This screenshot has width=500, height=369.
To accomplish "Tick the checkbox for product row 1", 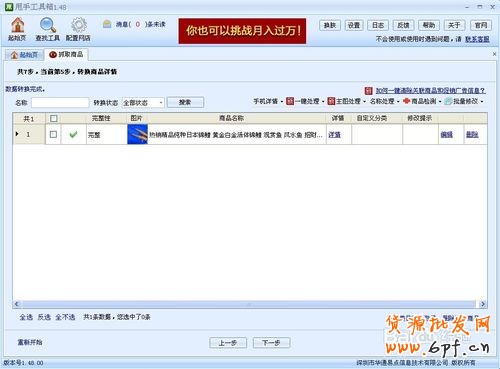I will pyautogui.click(x=53, y=134).
